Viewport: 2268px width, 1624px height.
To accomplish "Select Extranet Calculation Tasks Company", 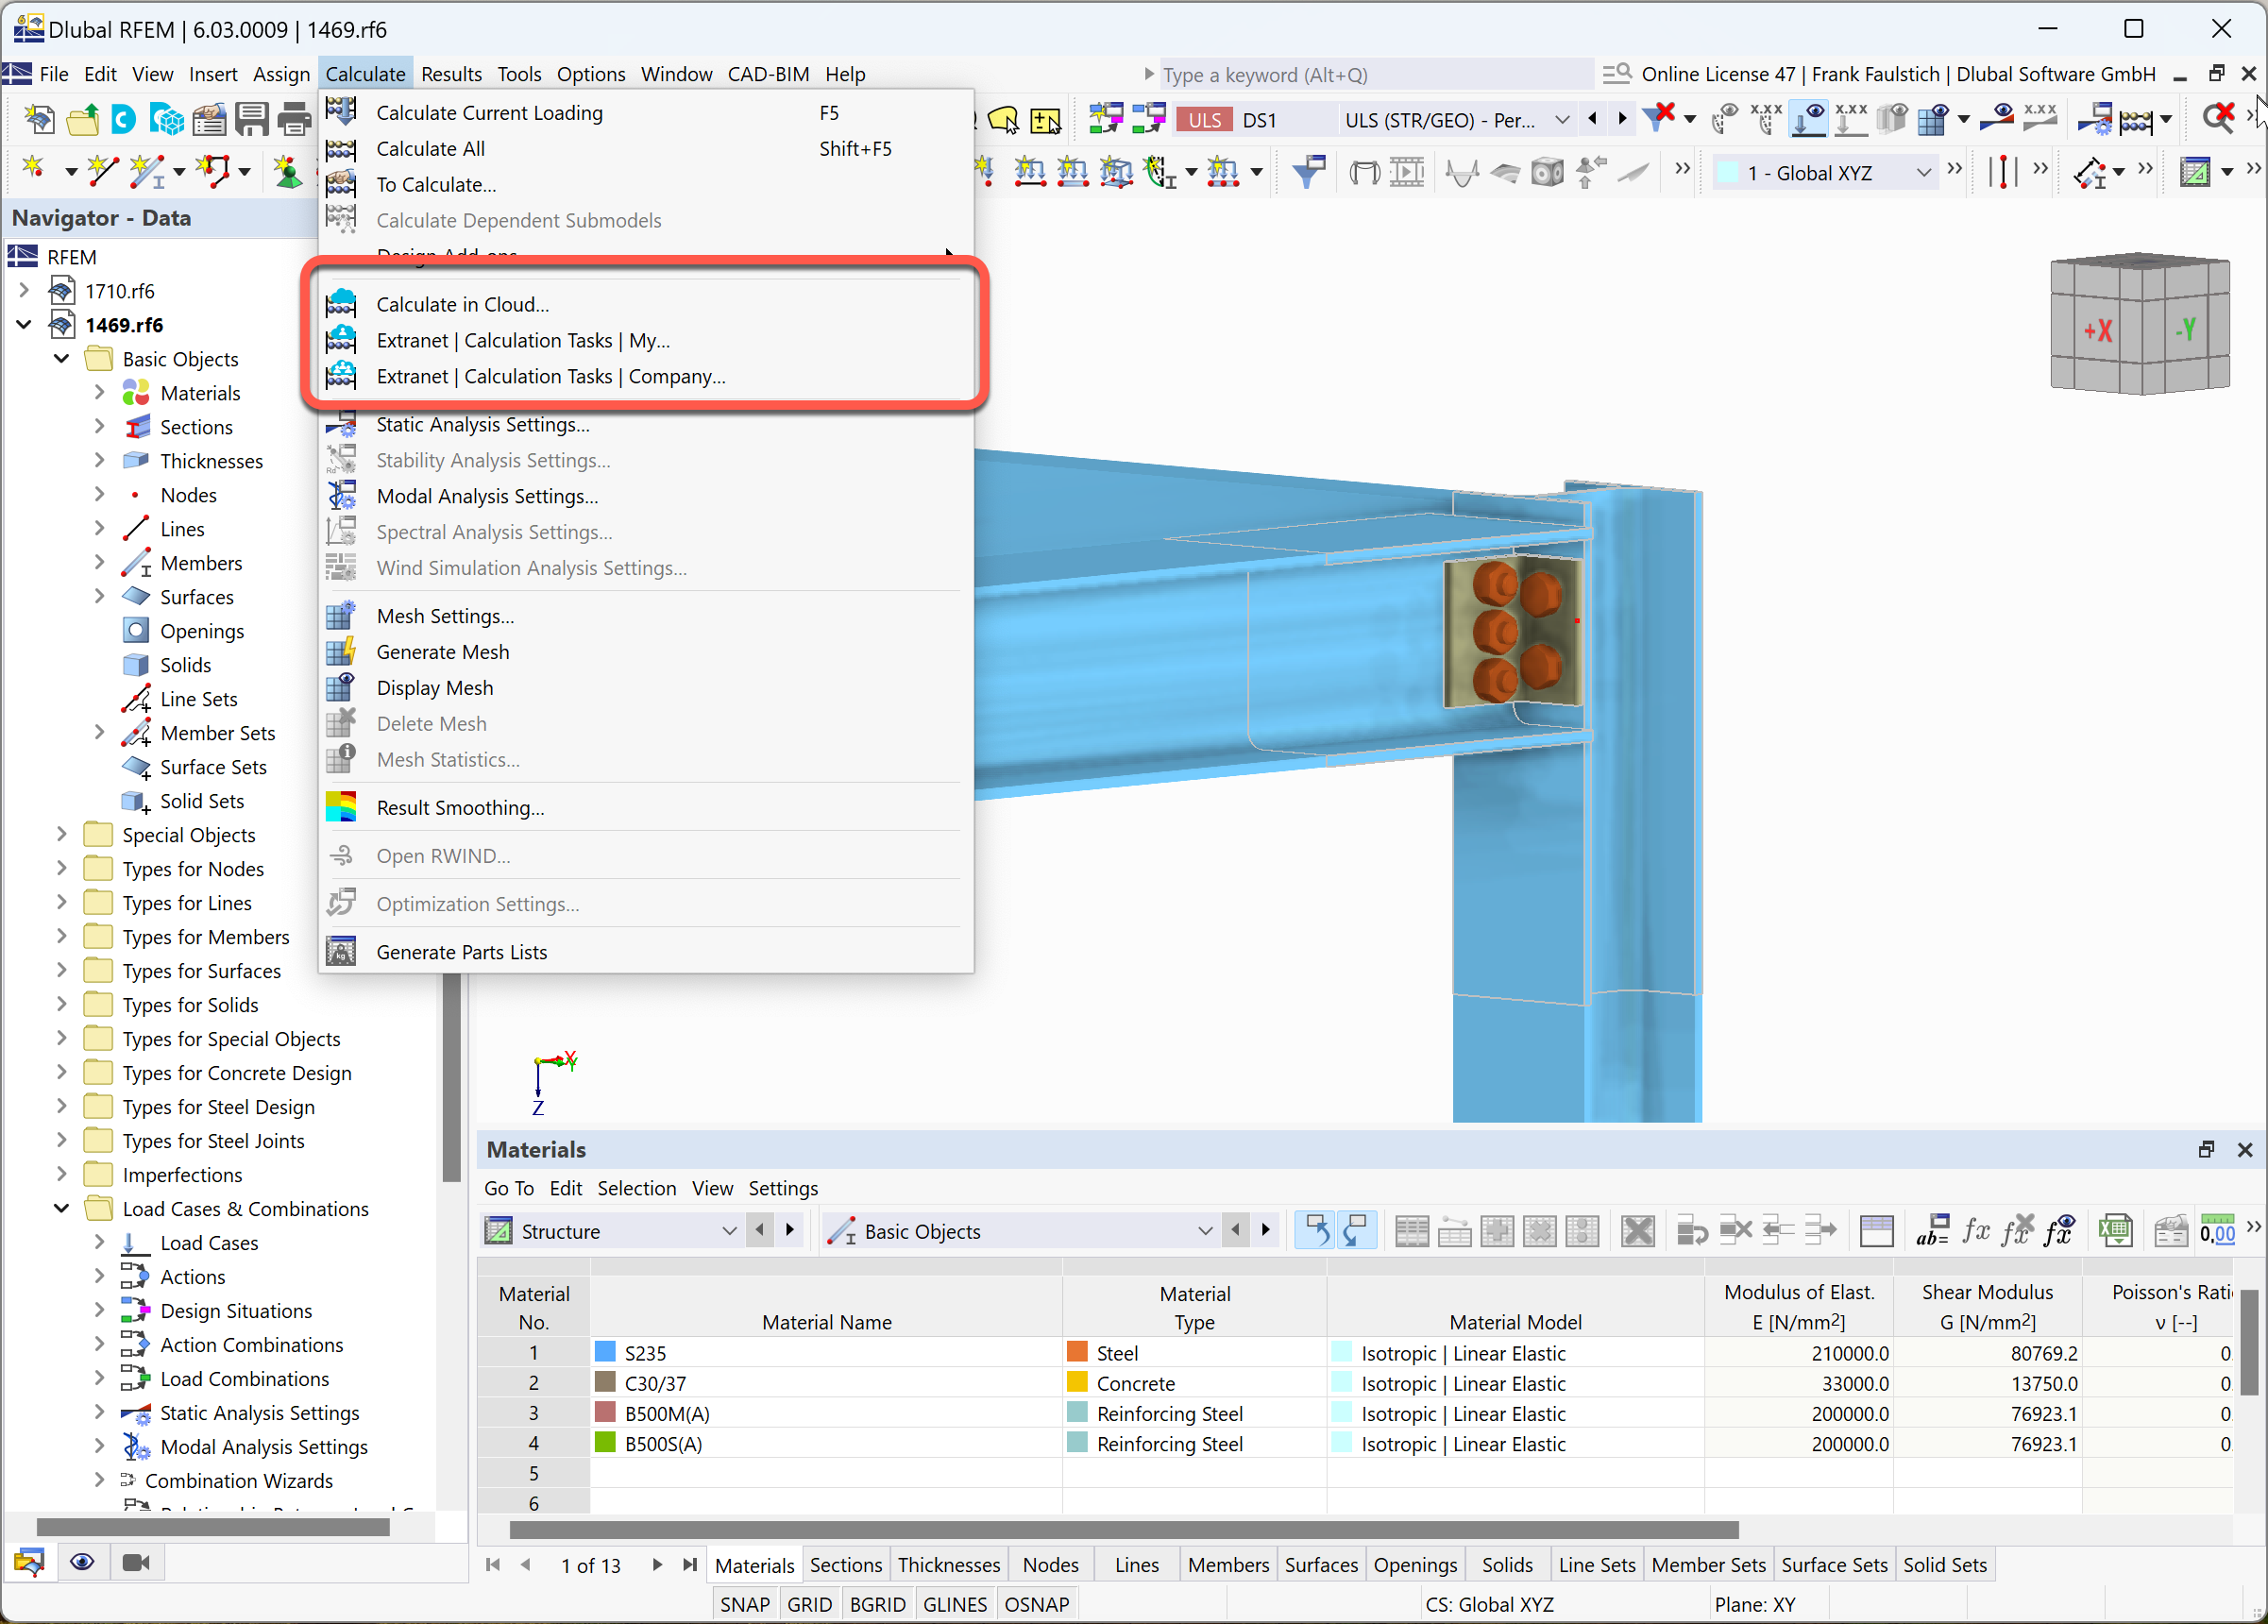I will point(550,374).
